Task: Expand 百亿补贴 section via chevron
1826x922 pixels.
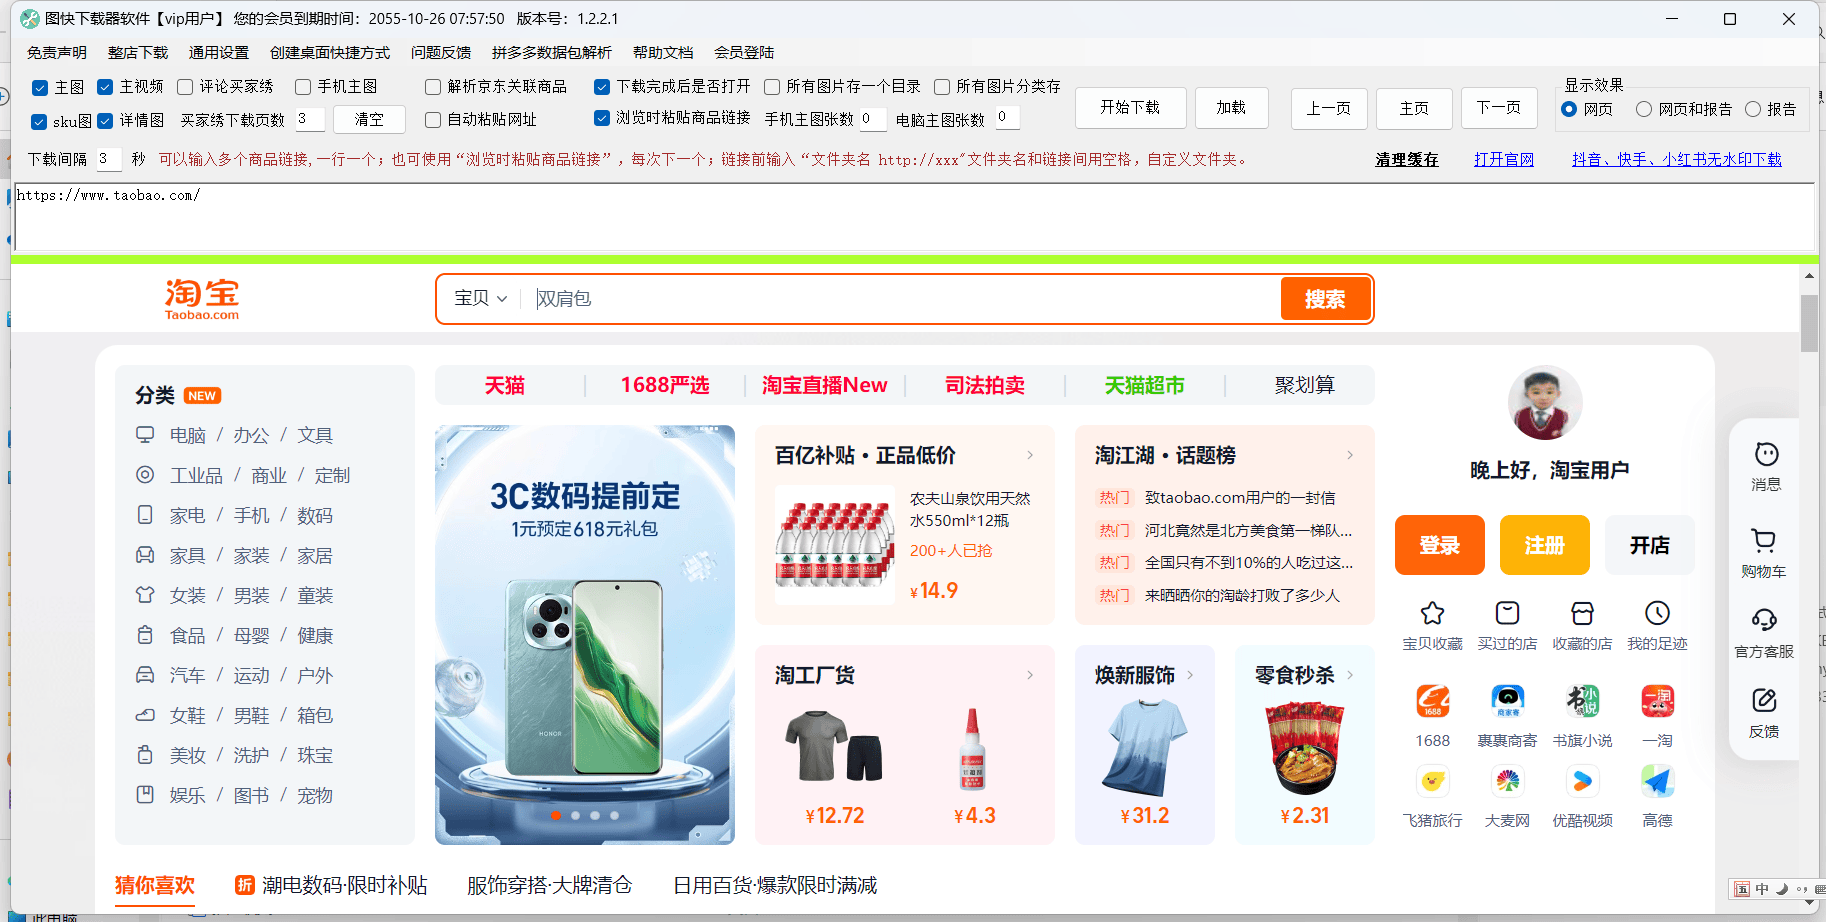Action: pyautogui.click(x=1030, y=455)
